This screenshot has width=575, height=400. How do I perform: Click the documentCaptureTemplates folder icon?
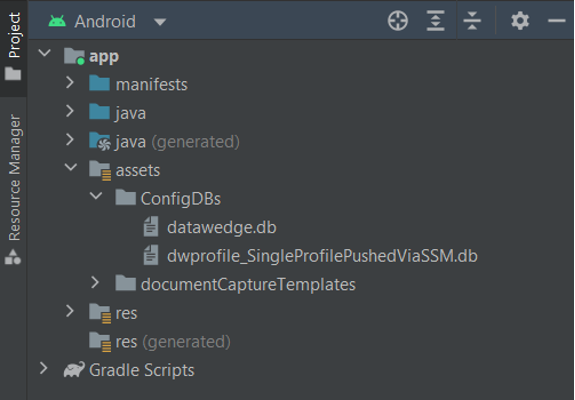coord(125,283)
